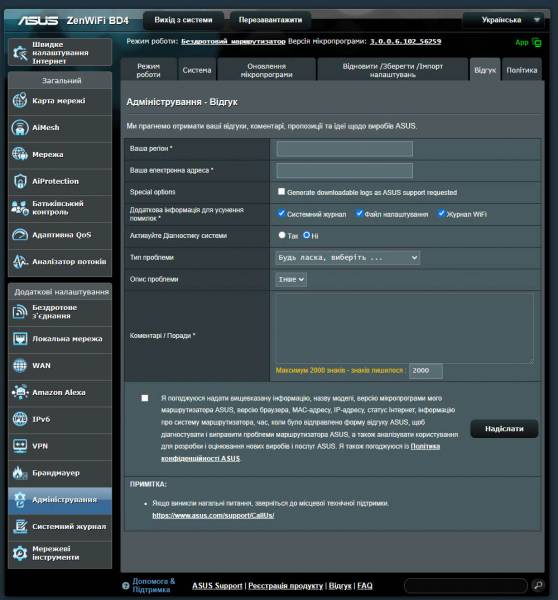Uncheck the Журнал WiFi checkbox

point(441,213)
